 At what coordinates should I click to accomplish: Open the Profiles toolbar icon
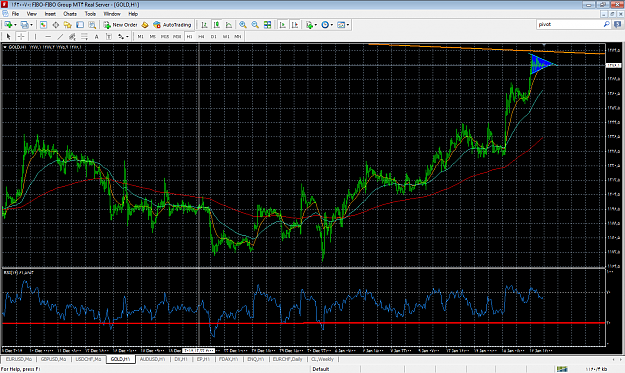pos(24,25)
